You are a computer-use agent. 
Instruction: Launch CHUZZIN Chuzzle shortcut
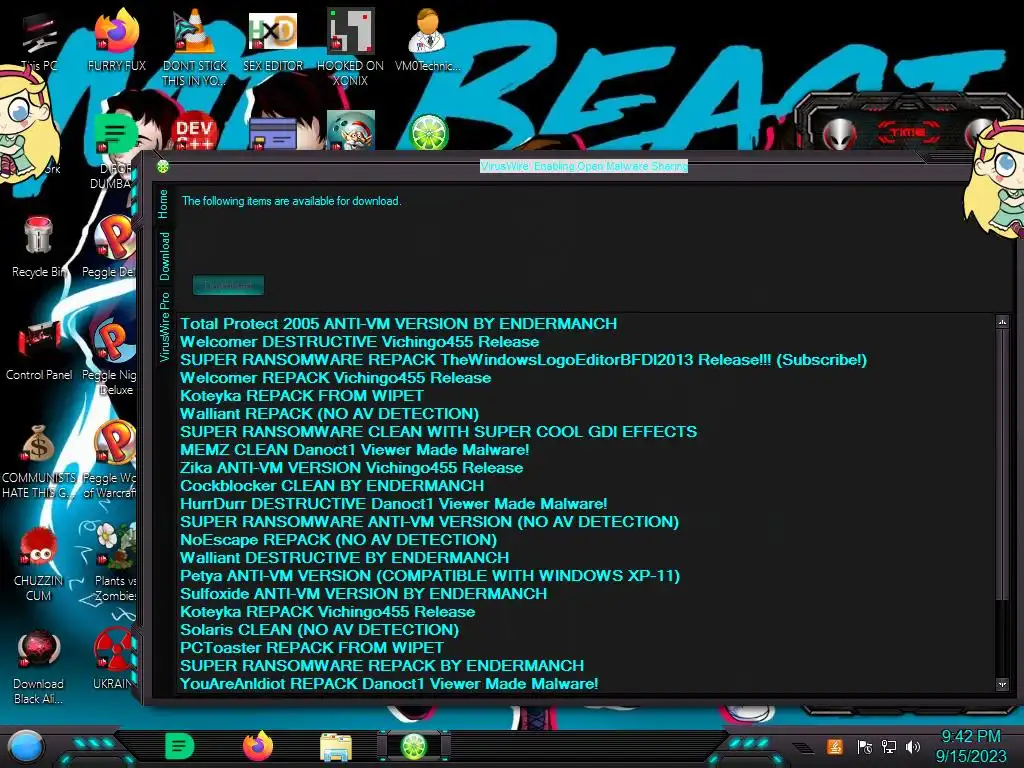38,564
